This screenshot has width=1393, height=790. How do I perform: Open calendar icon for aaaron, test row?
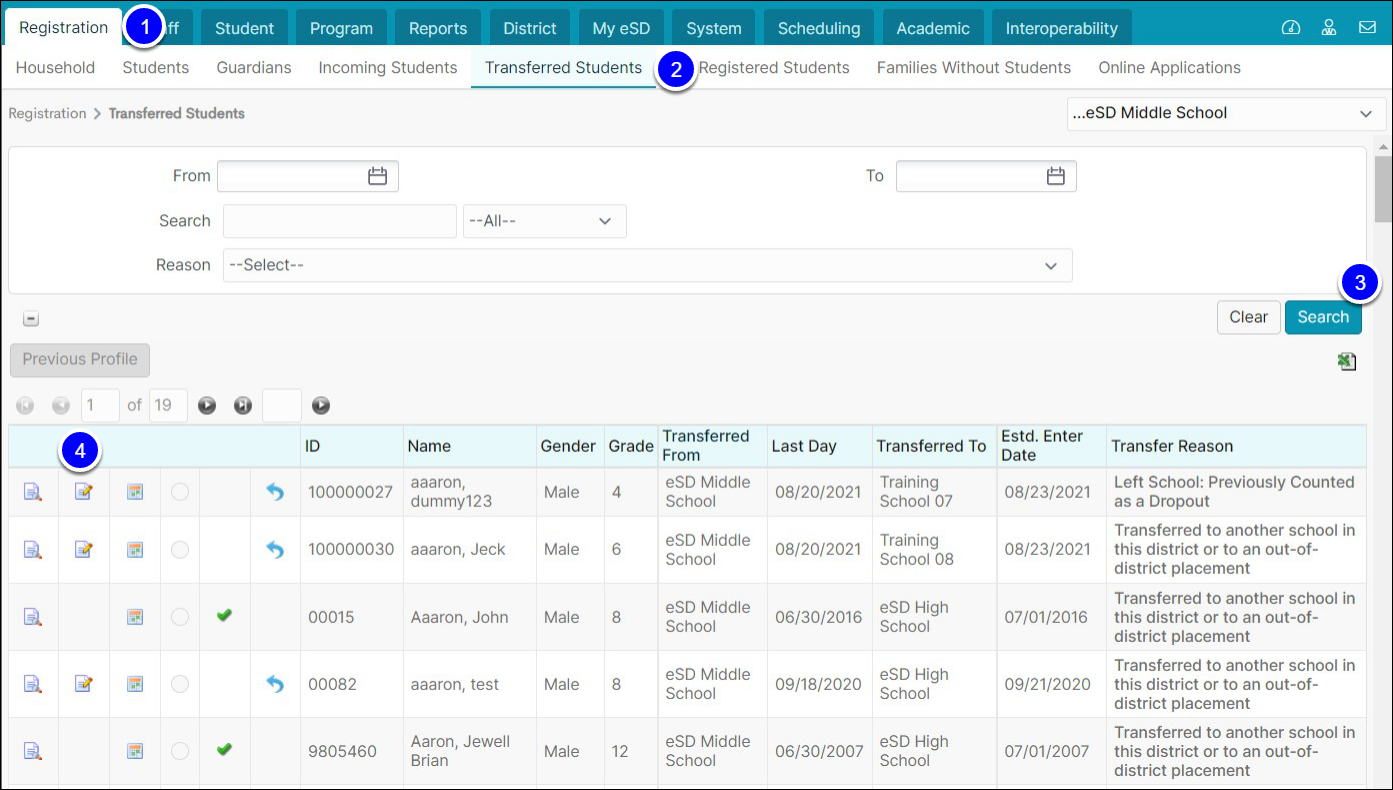pyautogui.click(x=135, y=684)
